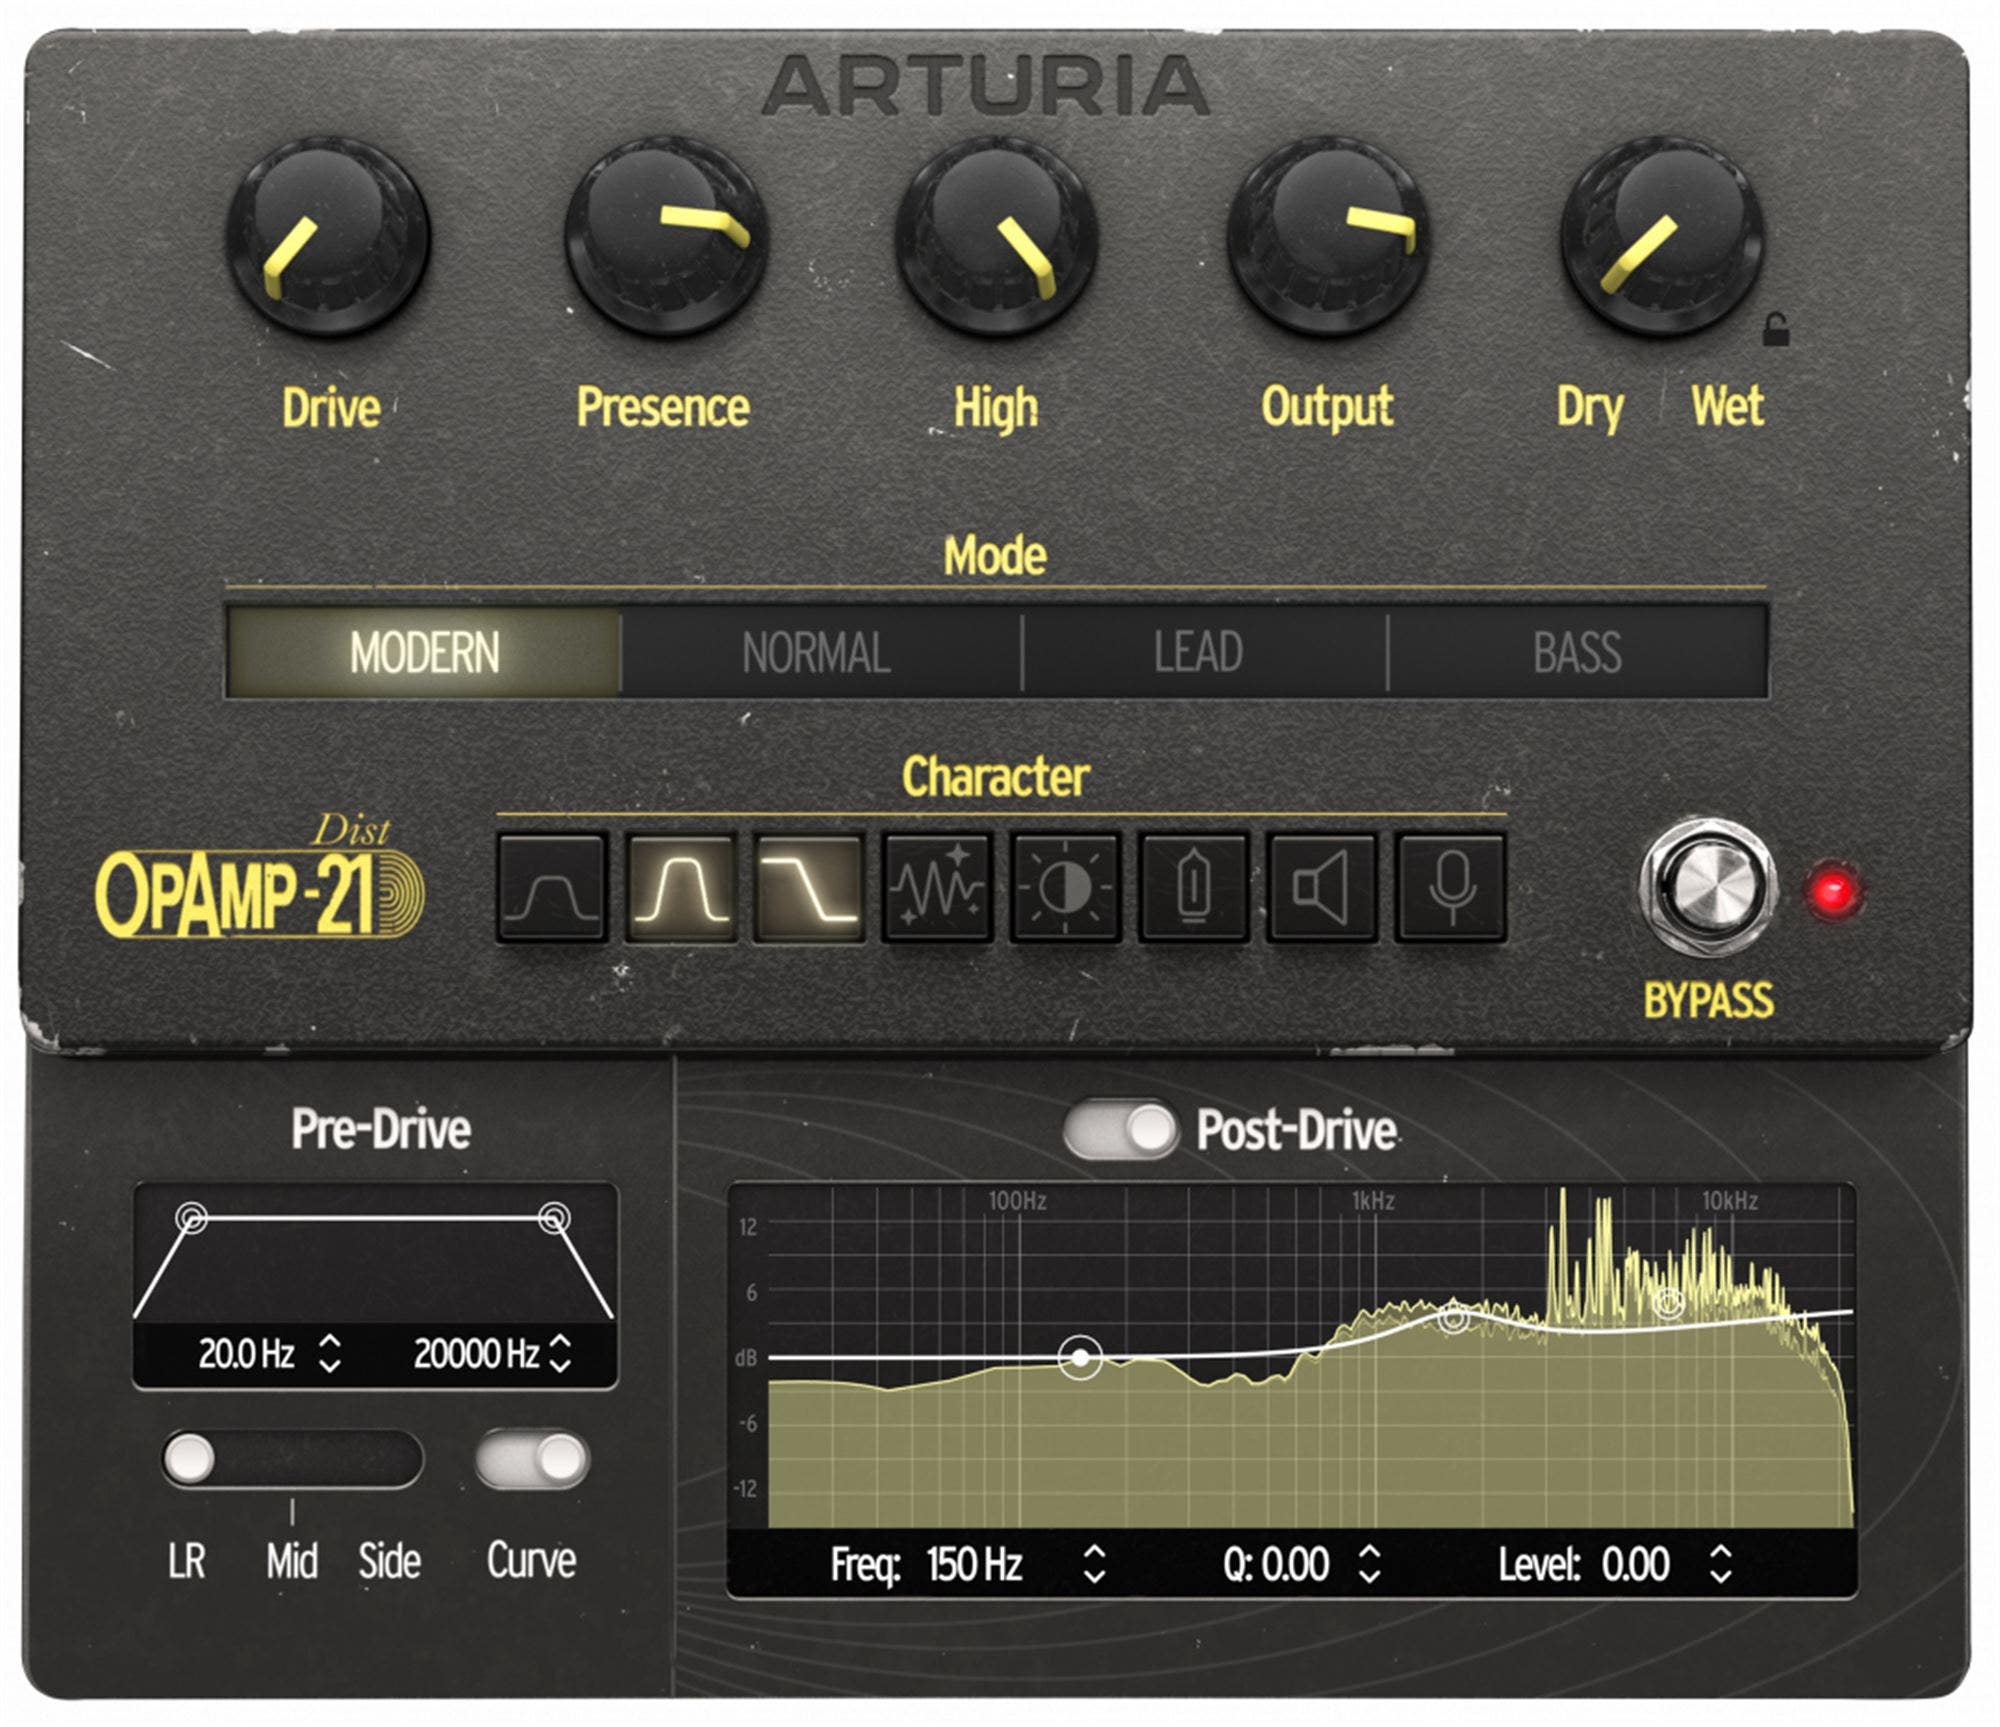Click the Dry Wet mix knob
This screenshot has width=2000, height=1727.
[1662, 237]
